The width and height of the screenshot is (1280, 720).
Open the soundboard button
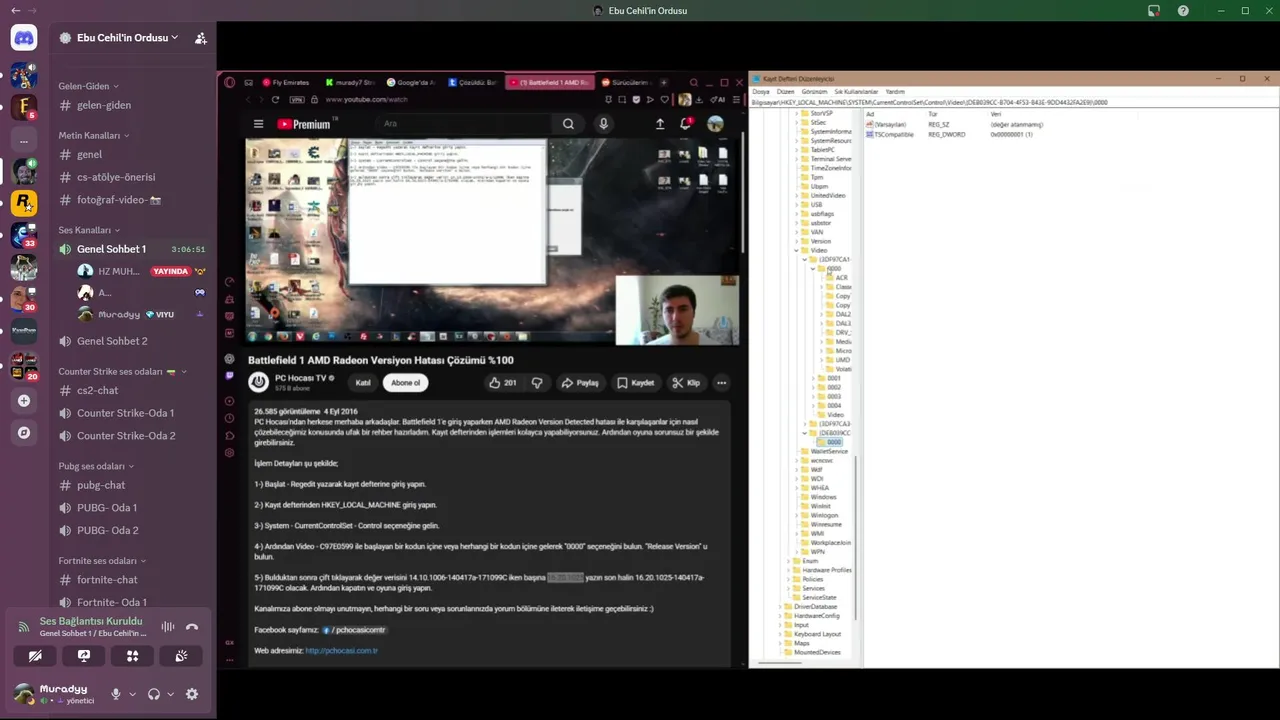coord(181,656)
